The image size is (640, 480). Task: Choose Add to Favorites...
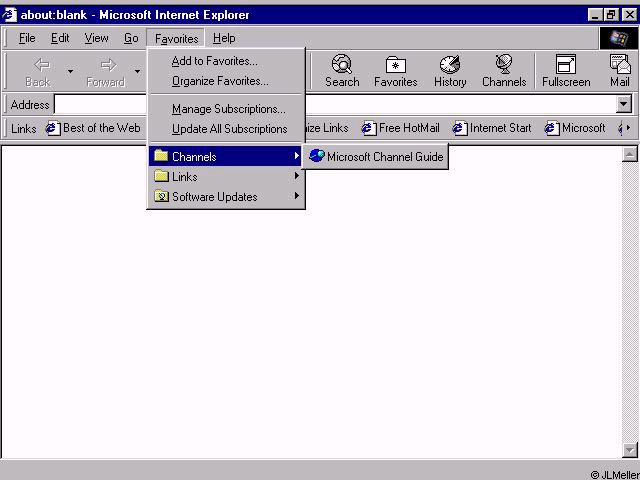(226, 61)
